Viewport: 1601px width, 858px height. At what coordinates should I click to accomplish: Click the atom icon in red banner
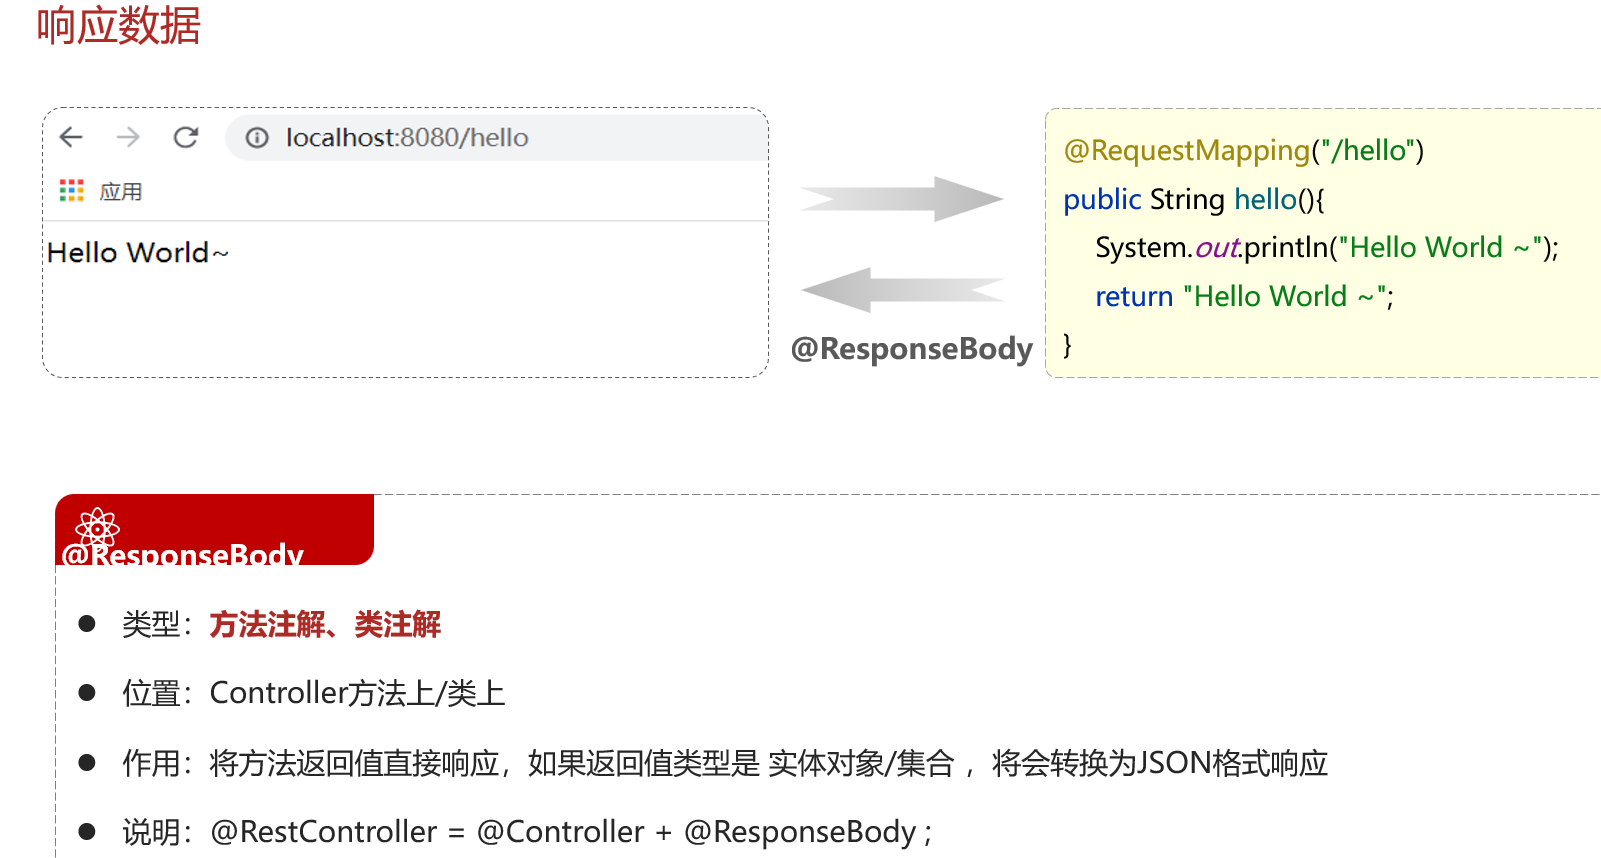tap(97, 527)
